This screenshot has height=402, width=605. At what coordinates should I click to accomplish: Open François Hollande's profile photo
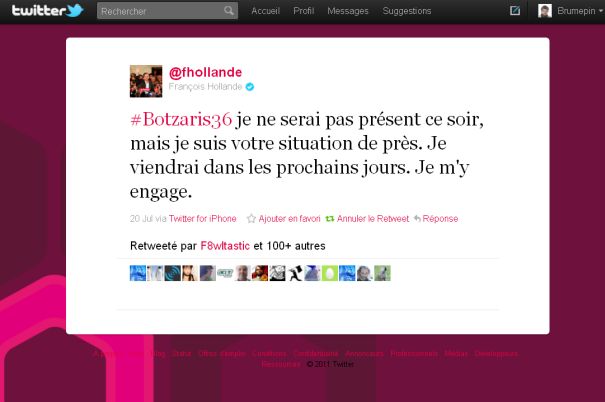(x=146, y=81)
